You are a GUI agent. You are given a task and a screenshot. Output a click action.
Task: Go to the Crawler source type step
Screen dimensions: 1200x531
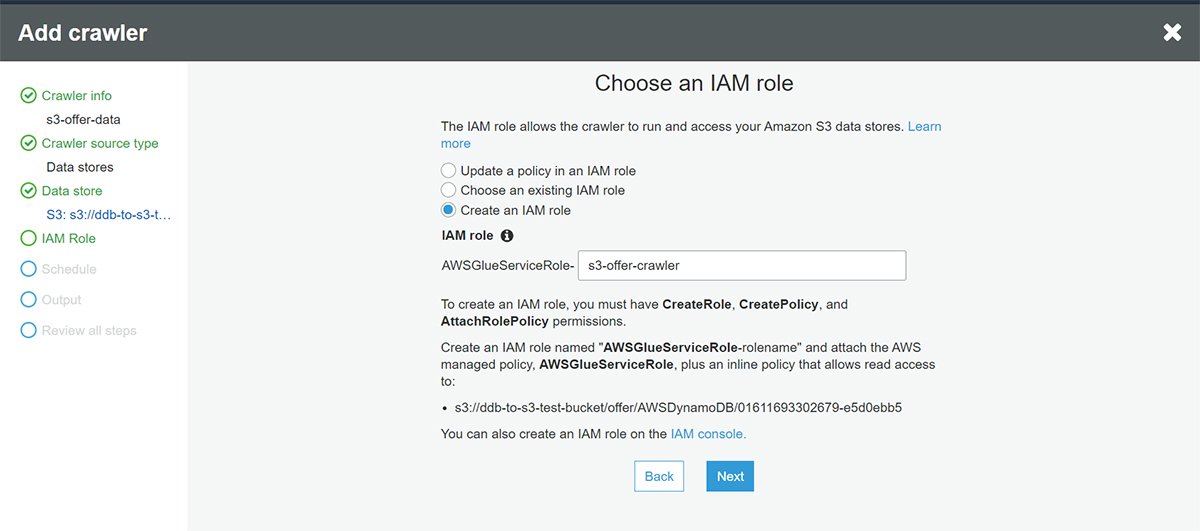pyautogui.click(x=100, y=143)
